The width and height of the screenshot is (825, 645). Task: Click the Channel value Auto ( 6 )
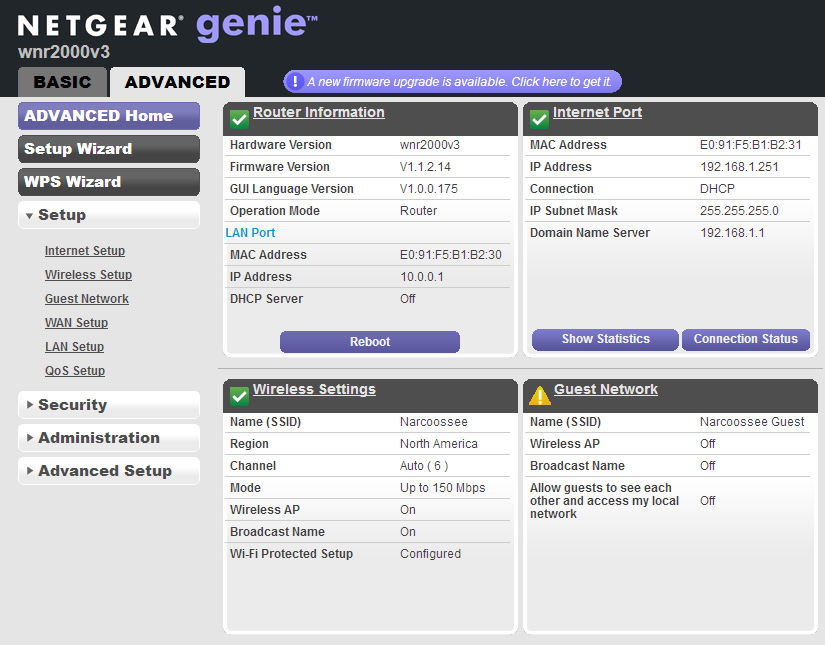tap(424, 466)
